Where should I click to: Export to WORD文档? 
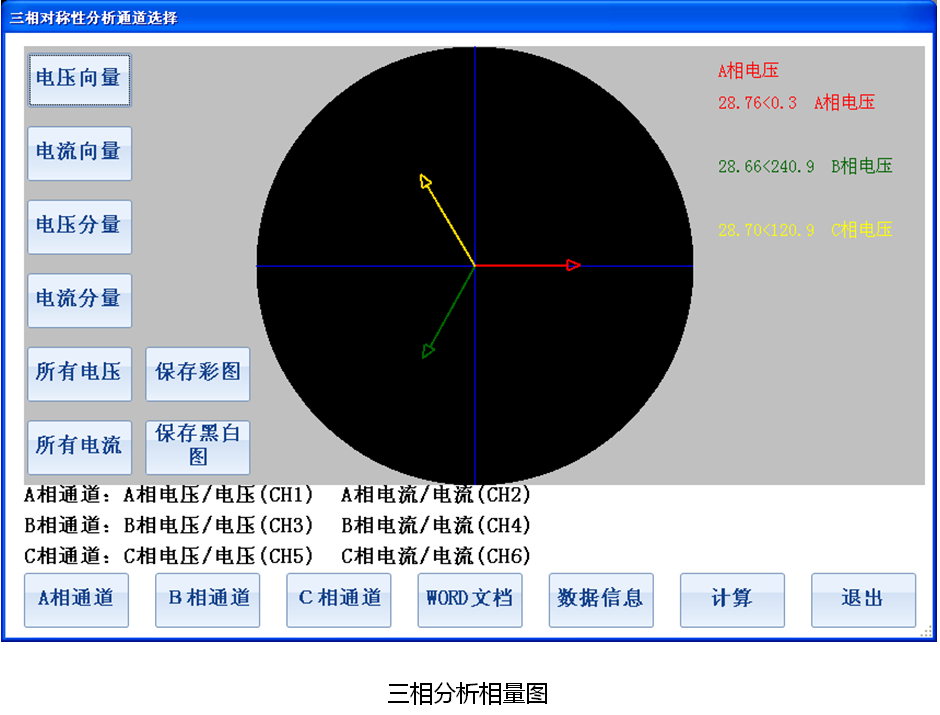469,600
